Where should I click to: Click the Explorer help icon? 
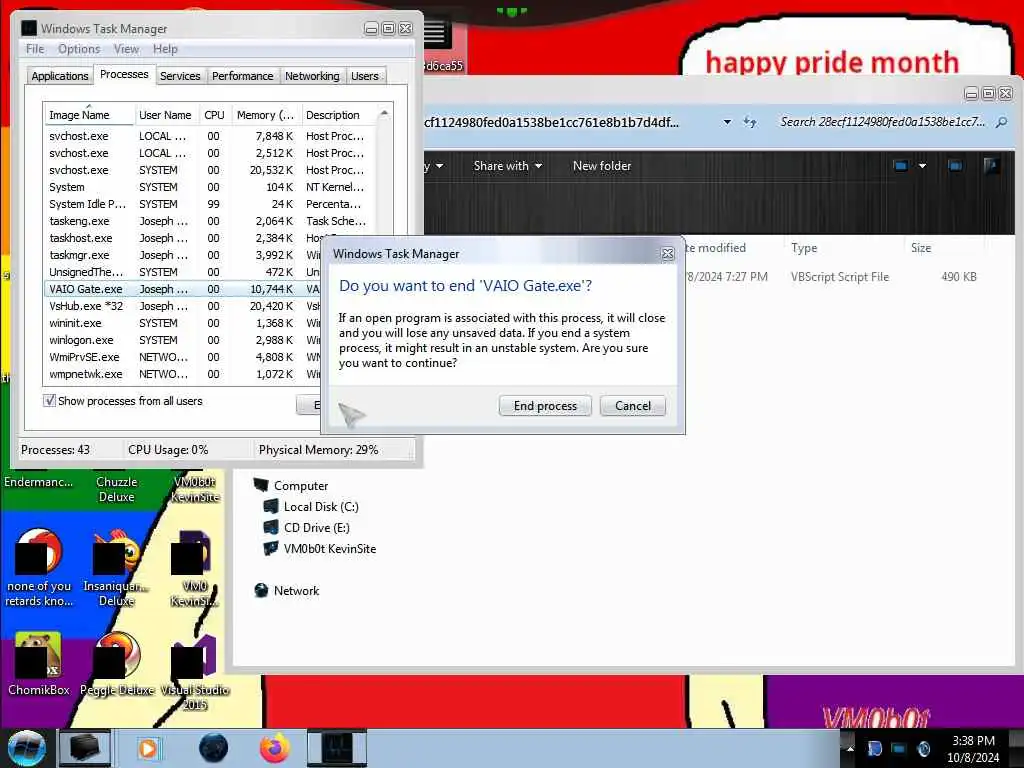(991, 166)
